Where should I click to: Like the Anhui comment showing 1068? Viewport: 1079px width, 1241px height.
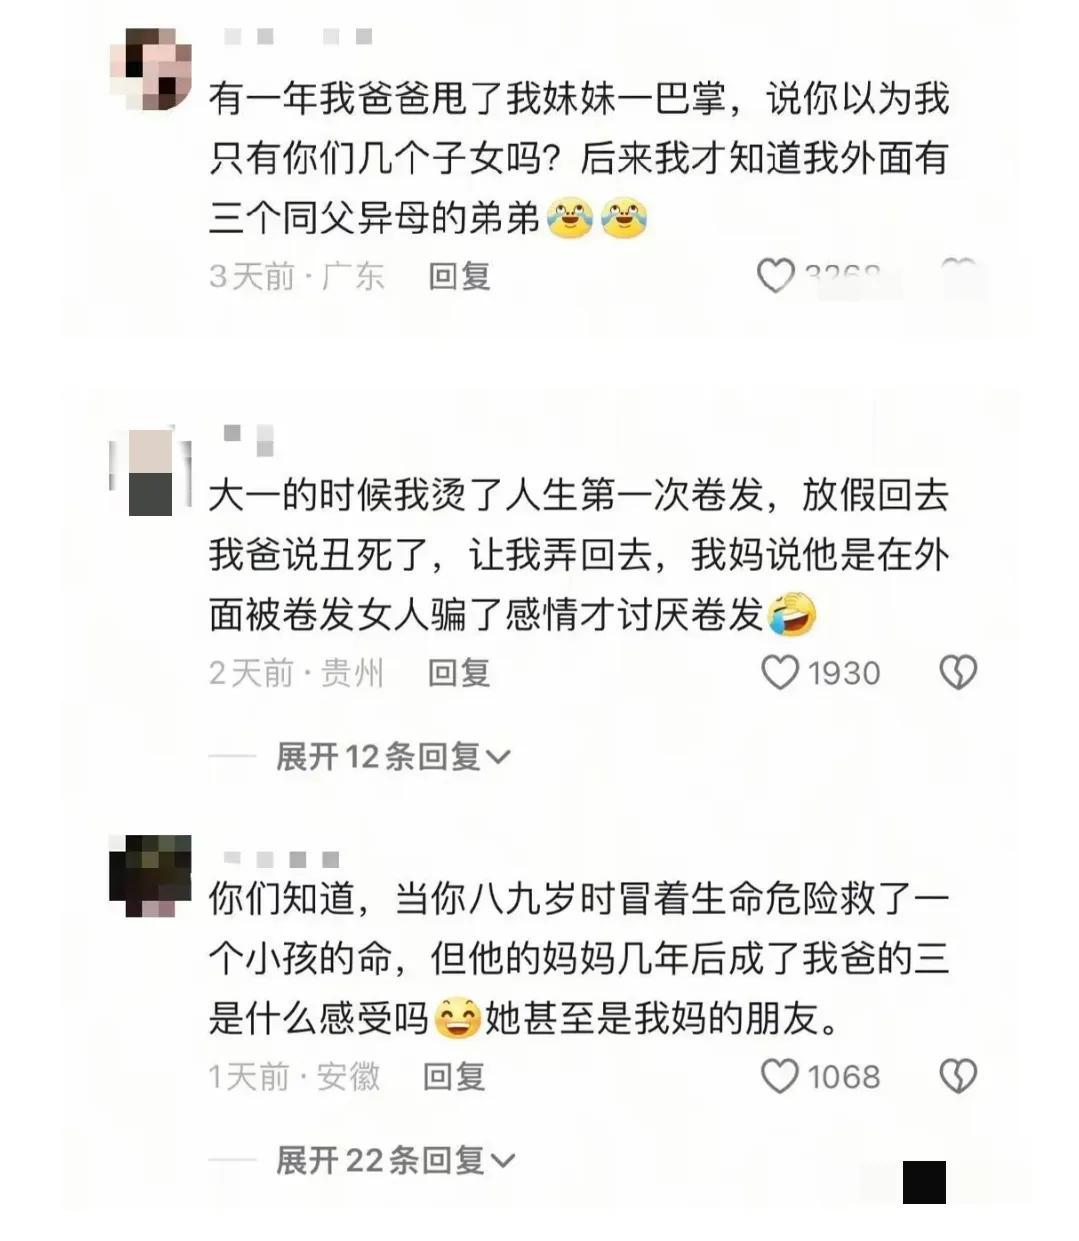[x=780, y=1077]
